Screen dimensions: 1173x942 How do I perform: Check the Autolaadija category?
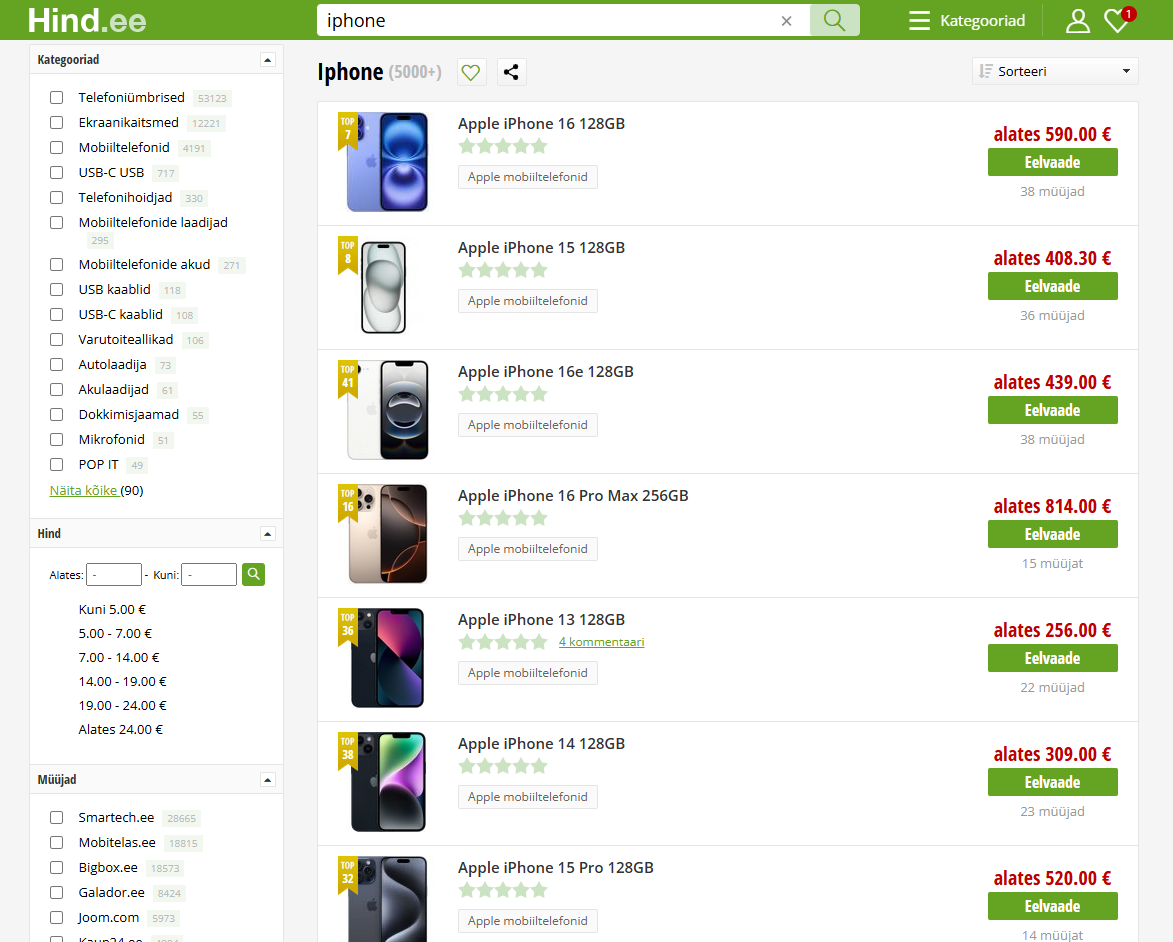[x=56, y=364]
